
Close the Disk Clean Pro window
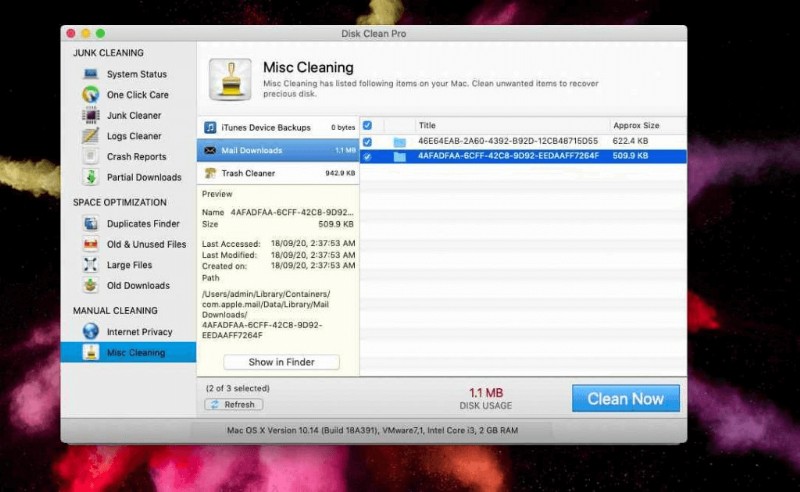[x=71, y=34]
